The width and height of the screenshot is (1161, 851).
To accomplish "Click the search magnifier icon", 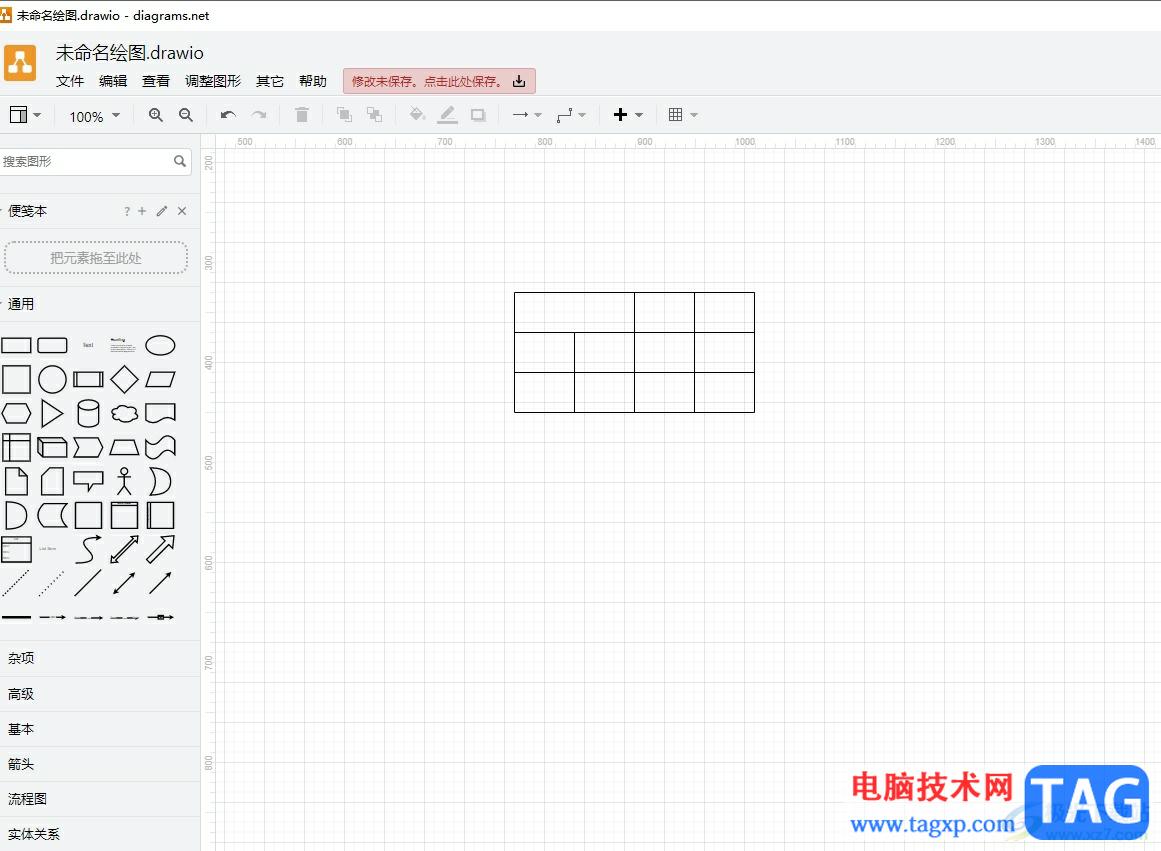I will coord(180,161).
